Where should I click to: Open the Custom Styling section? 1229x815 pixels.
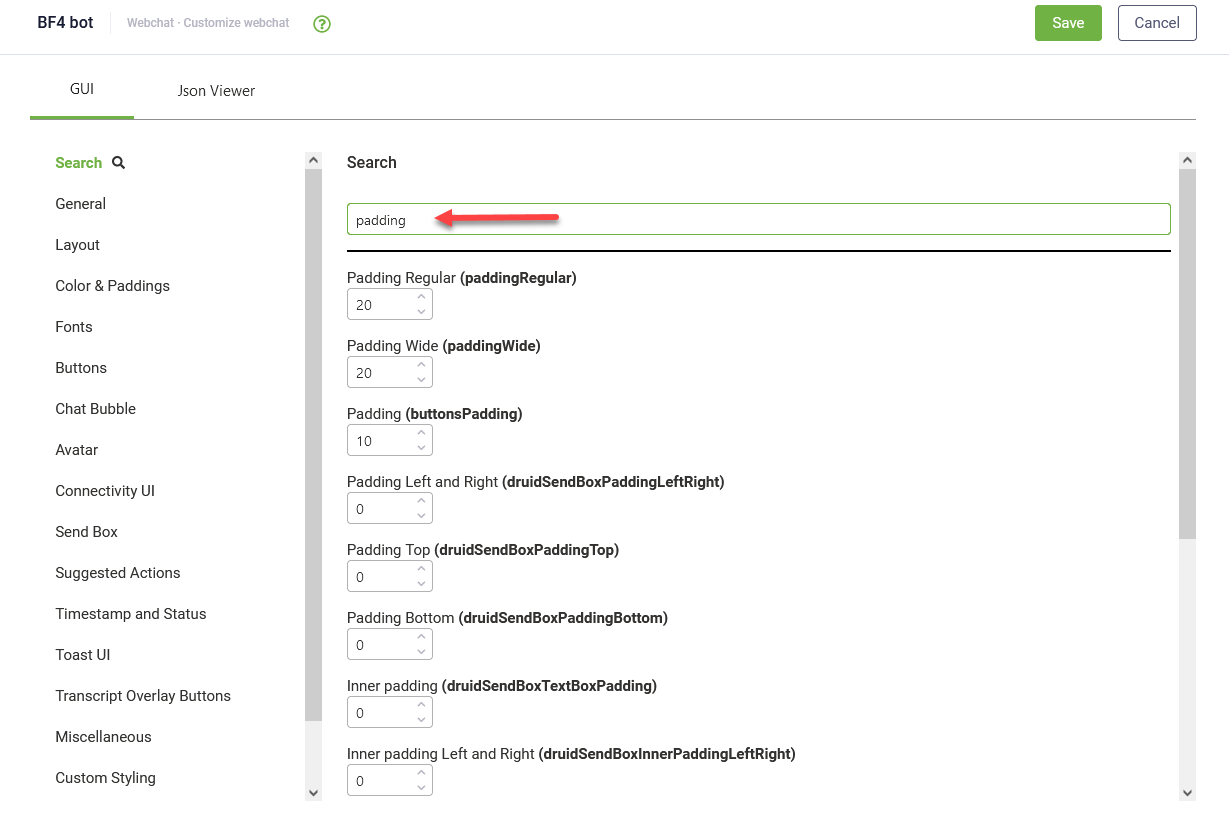pyautogui.click(x=105, y=777)
